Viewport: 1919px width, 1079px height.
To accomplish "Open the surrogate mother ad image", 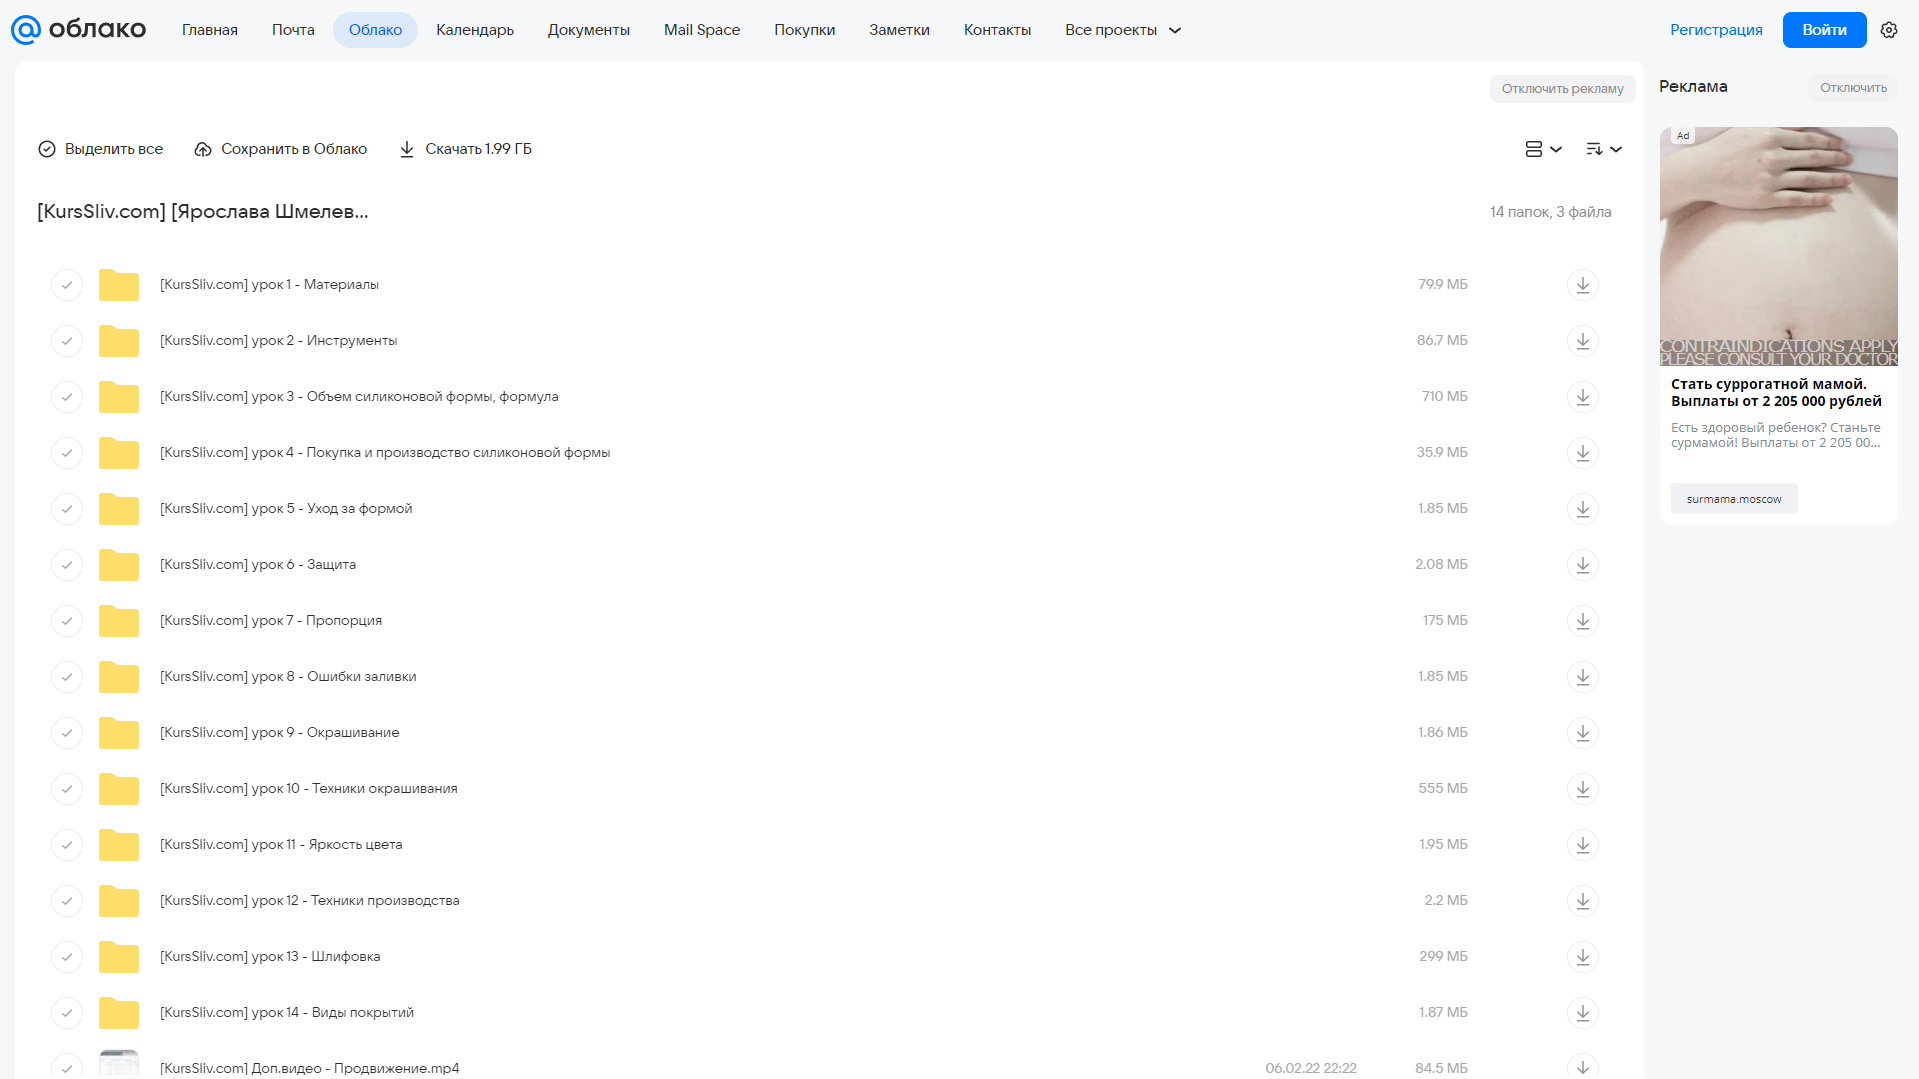I will 1778,246.
